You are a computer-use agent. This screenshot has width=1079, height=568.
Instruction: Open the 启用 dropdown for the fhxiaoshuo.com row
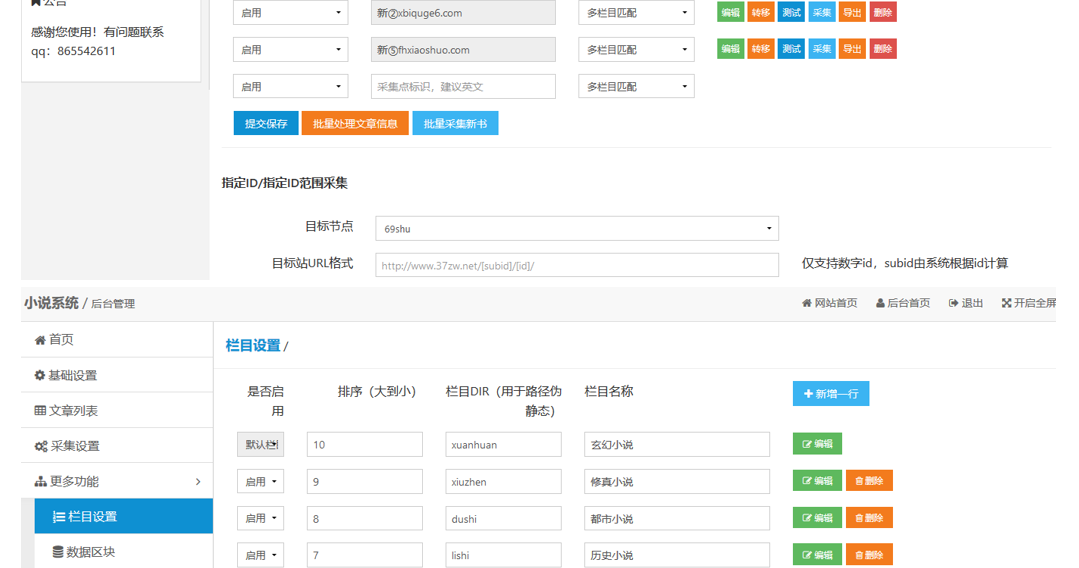pyautogui.click(x=290, y=50)
